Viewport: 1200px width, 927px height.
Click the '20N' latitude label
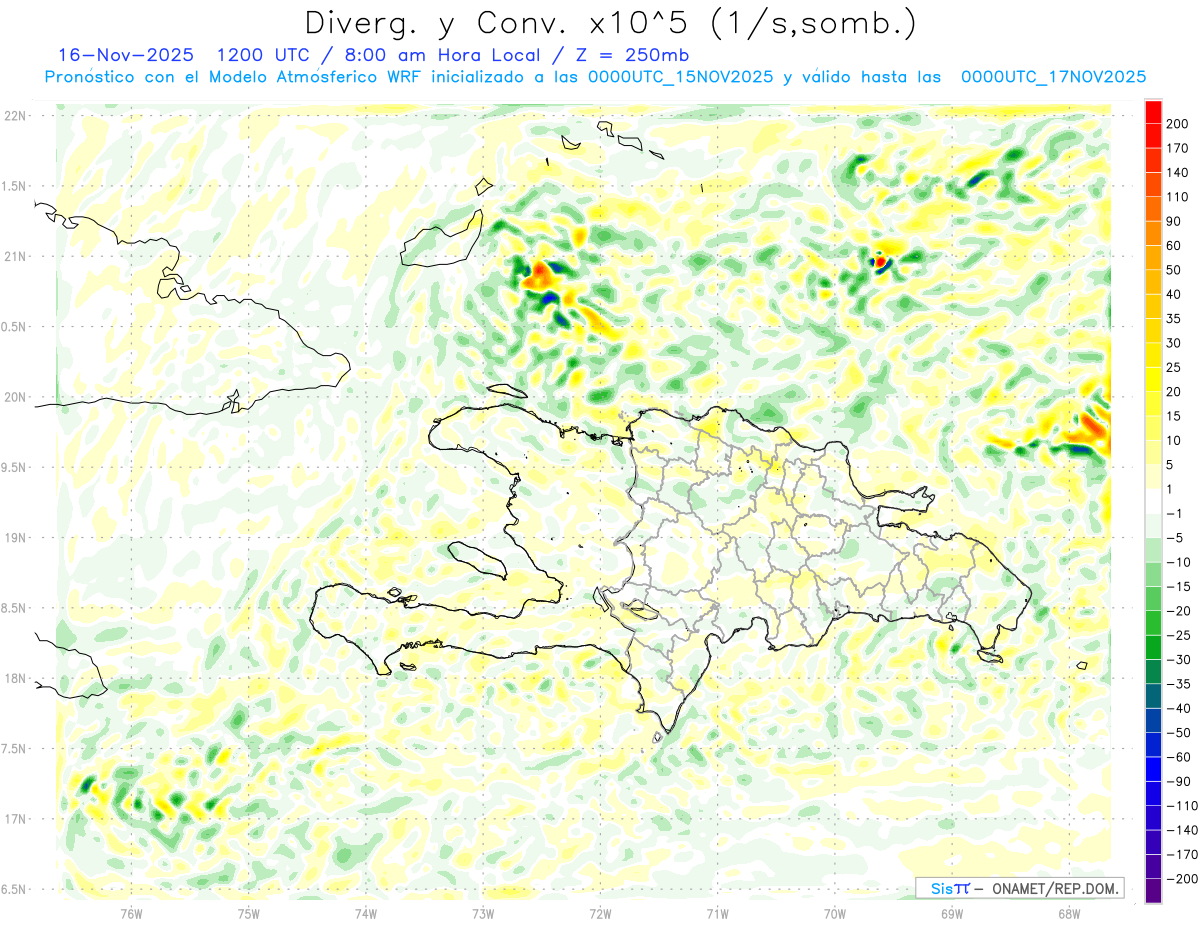[15, 397]
